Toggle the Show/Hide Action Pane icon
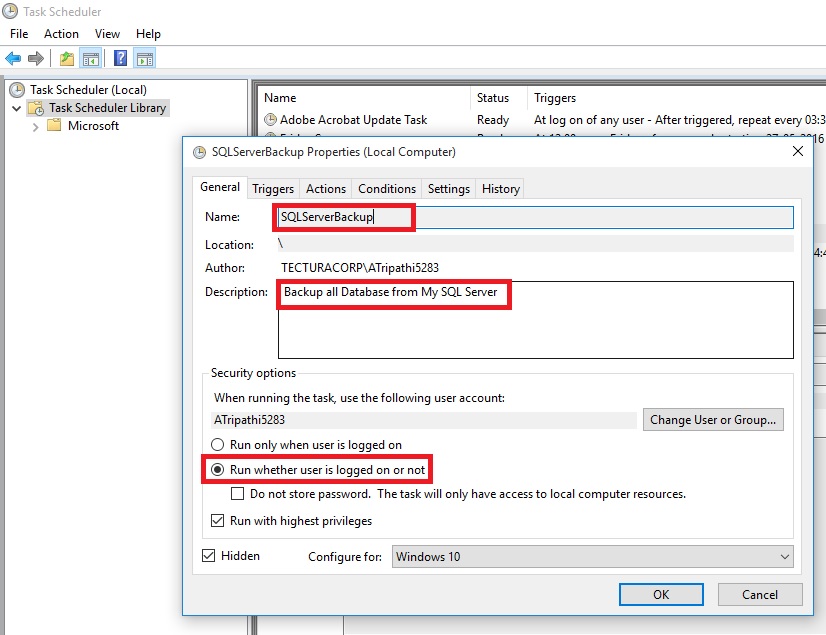826x635 pixels. (x=144, y=58)
